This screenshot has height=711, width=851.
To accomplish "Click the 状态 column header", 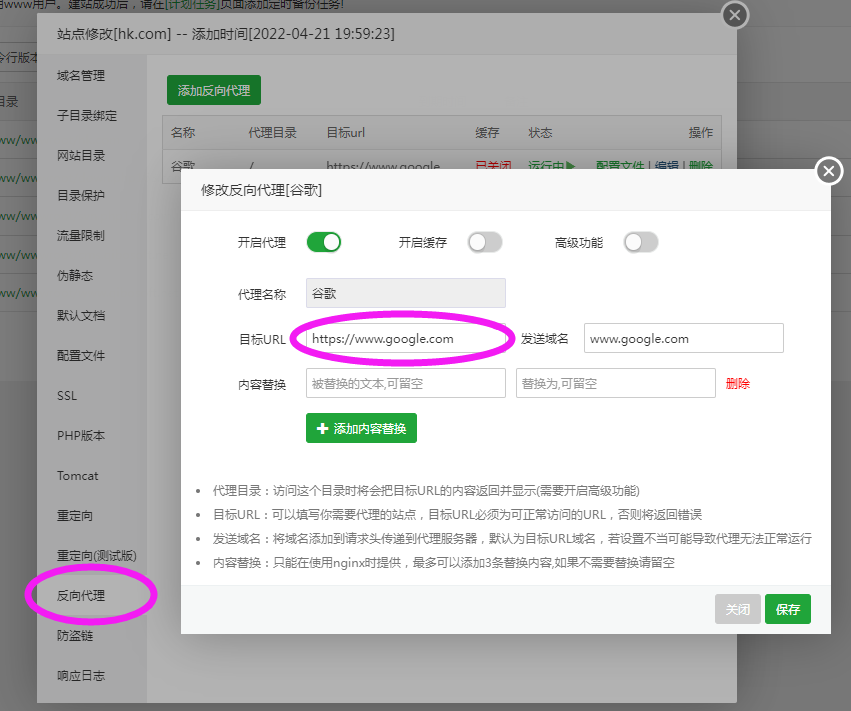I will point(541,133).
